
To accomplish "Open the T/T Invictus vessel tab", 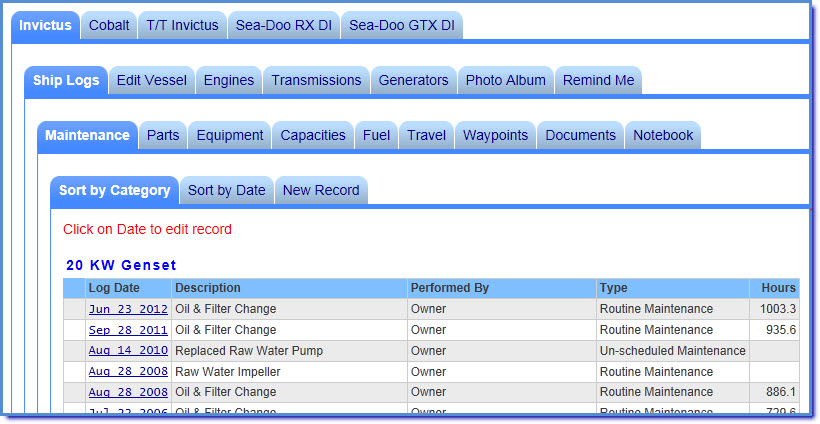I will pyautogui.click(x=182, y=26).
